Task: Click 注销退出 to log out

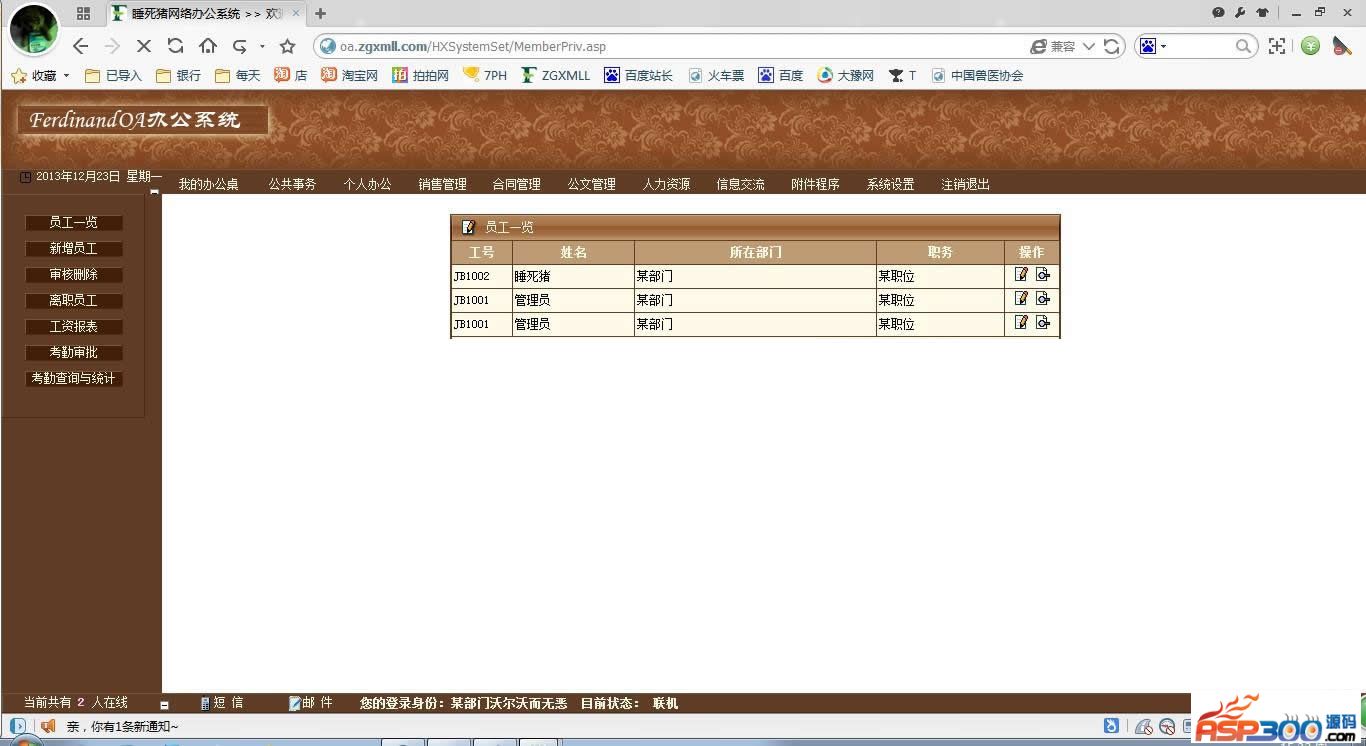Action: pos(965,184)
